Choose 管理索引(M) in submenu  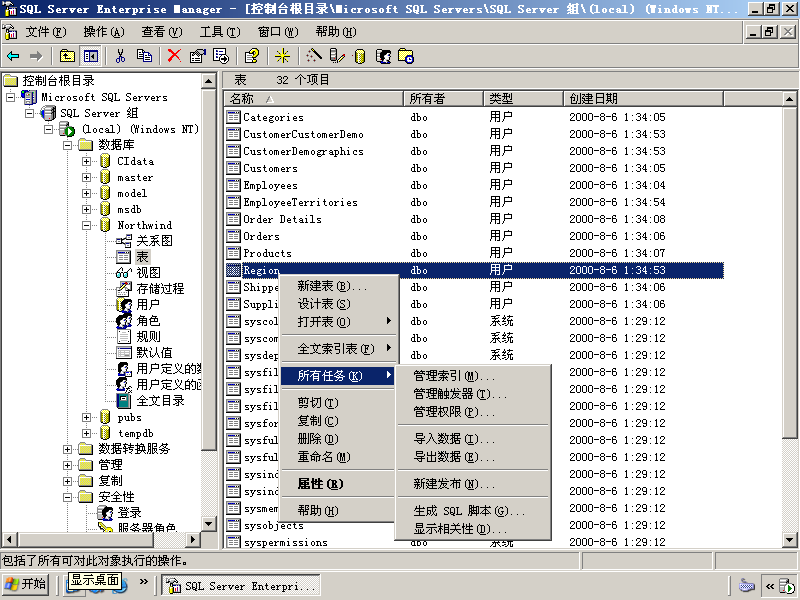[x=473, y=376]
